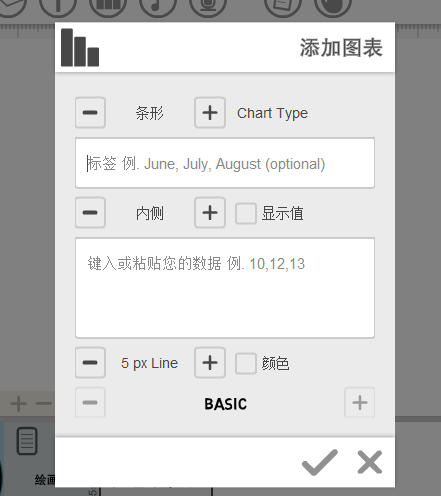Select previous style before BASIC
This screenshot has width=441, height=496.
pyautogui.click(x=90, y=402)
